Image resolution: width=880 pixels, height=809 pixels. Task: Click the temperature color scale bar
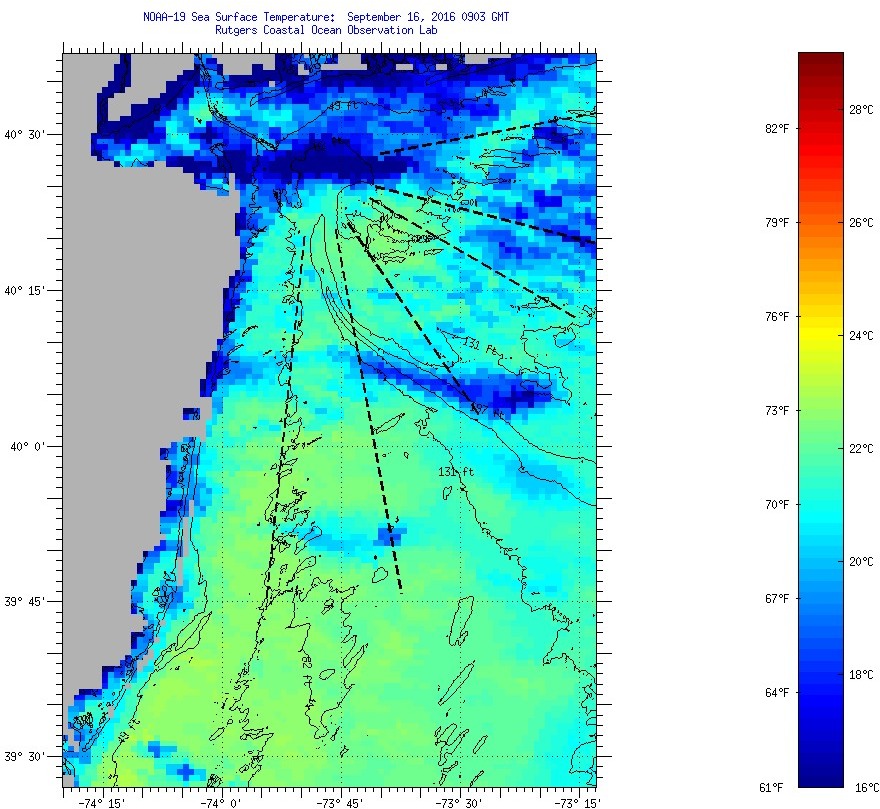point(821,420)
